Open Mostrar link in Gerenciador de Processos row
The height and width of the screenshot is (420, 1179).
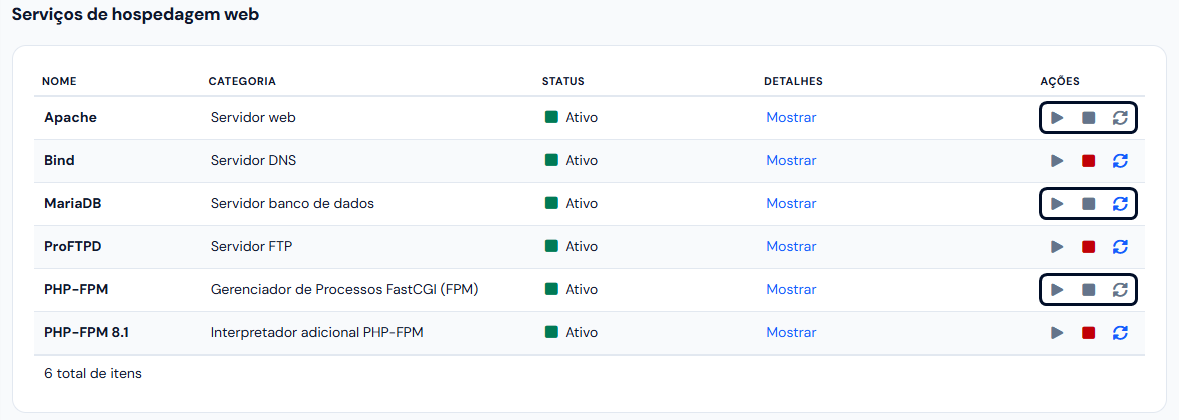[791, 289]
